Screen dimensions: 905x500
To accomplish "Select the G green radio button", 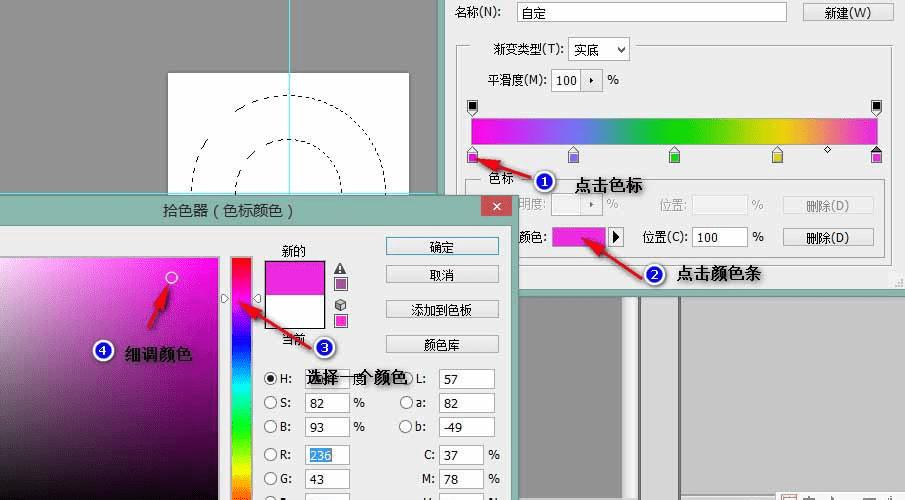I will [270, 479].
